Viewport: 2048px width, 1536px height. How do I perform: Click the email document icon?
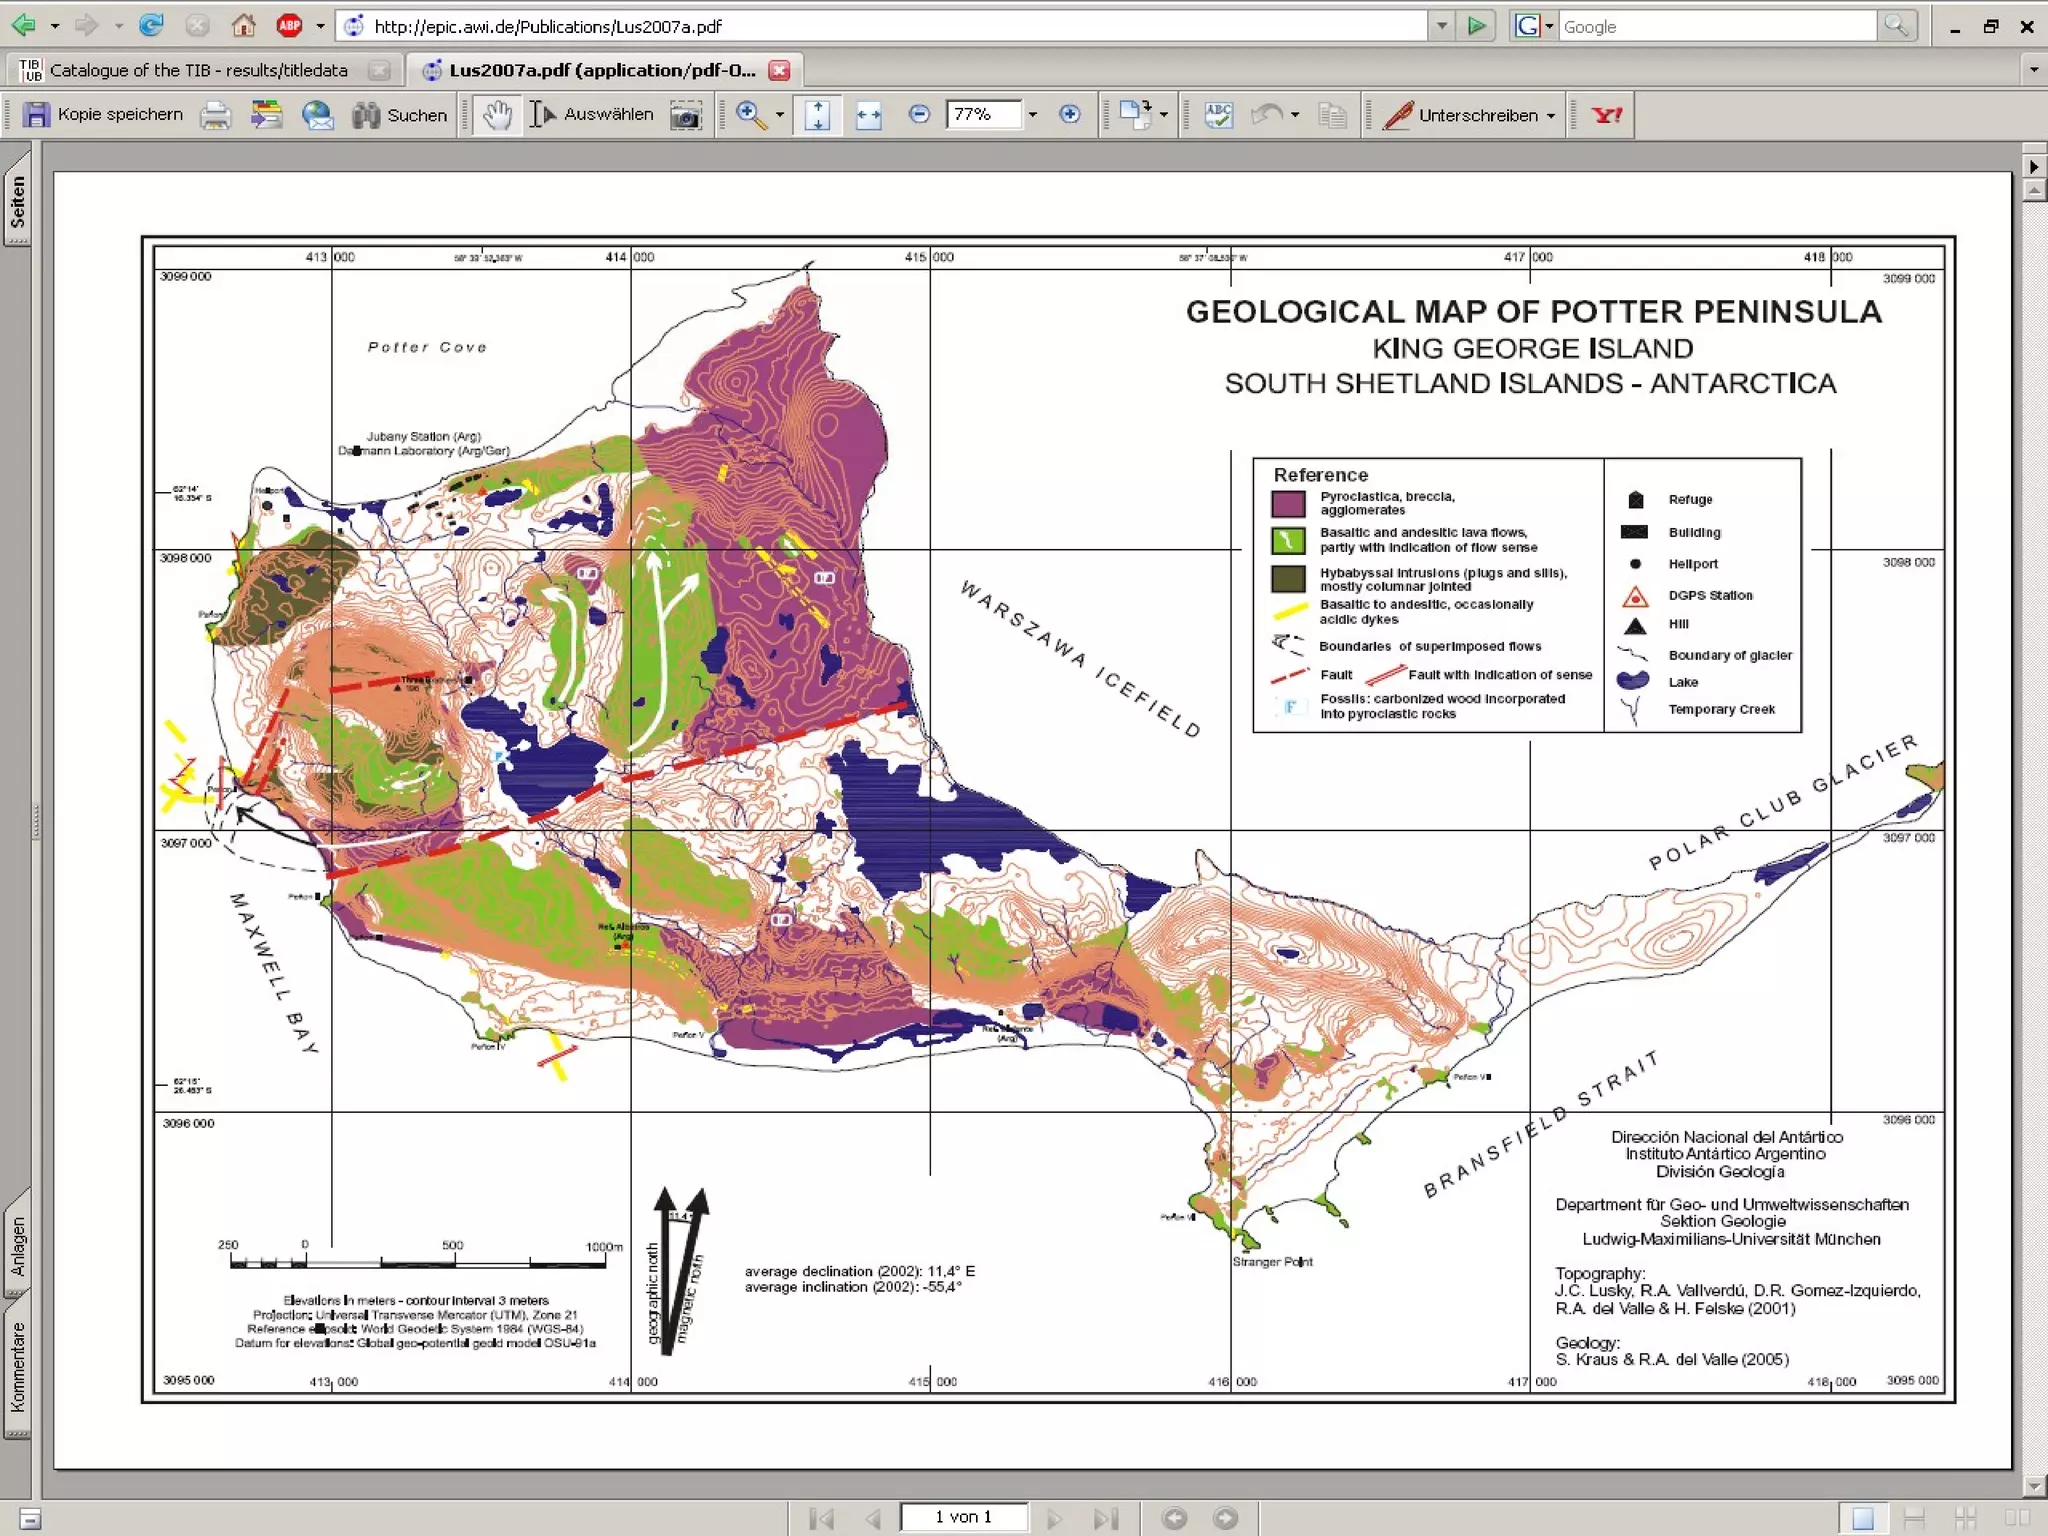[317, 115]
